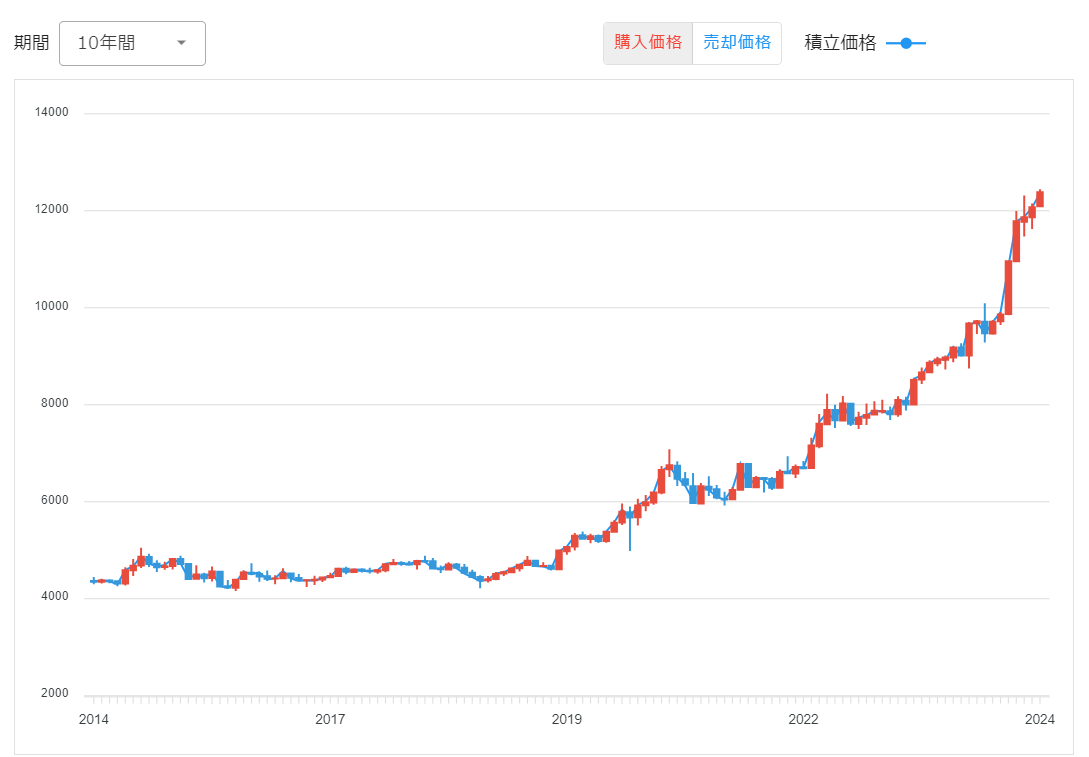
Task: Click the 2019 label on the x-axis
Action: [566, 719]
